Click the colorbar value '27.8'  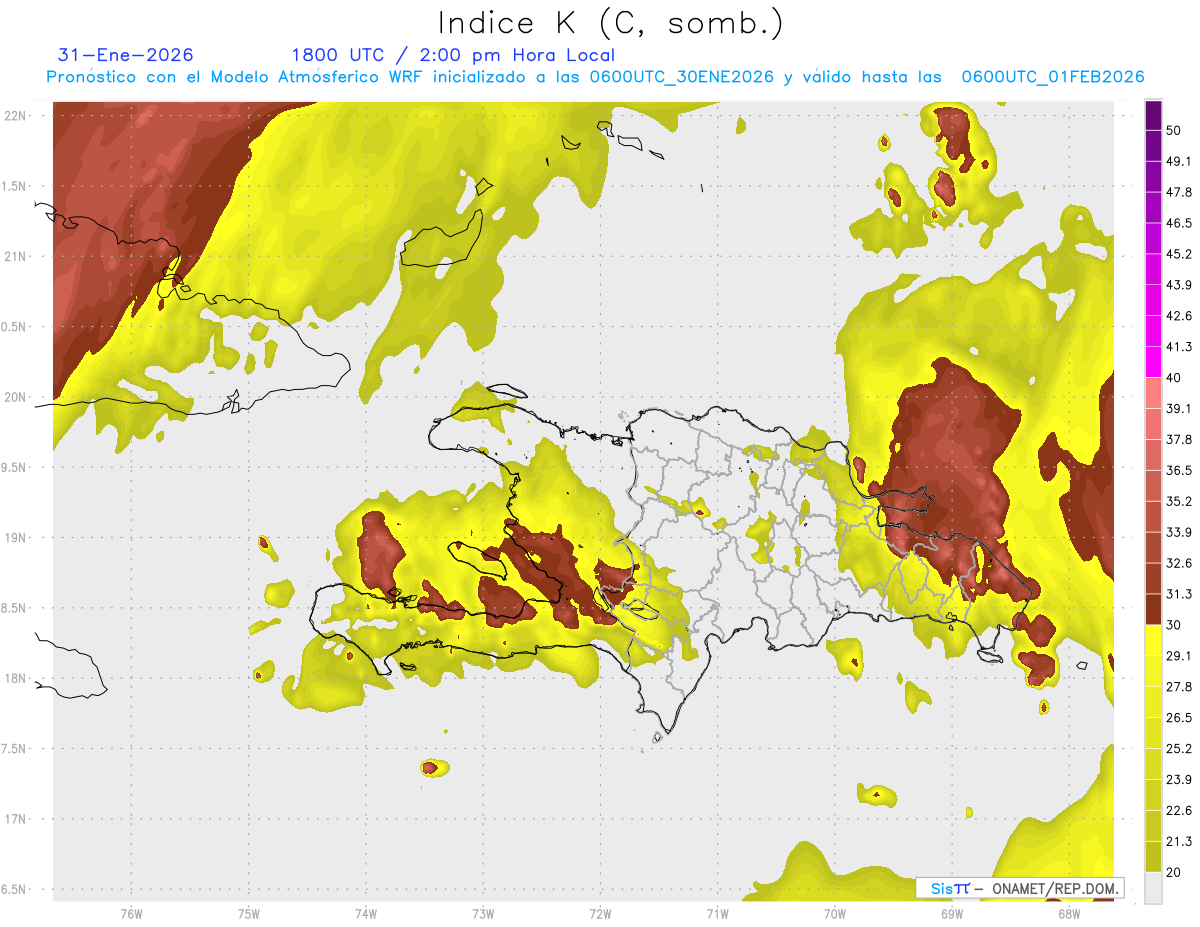click(x=1178, y=687)
